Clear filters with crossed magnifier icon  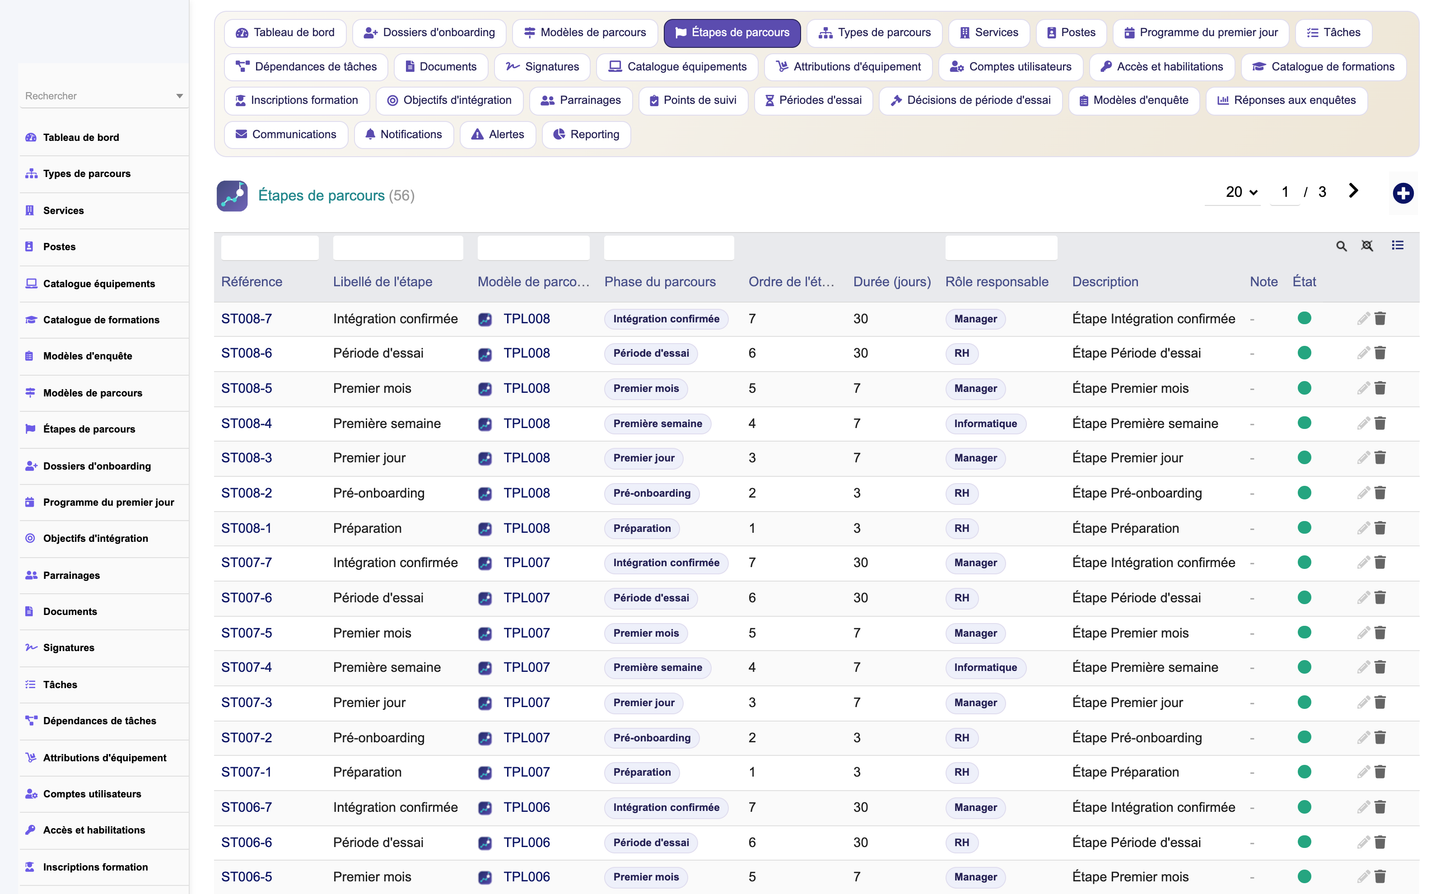pos(1367,246)
